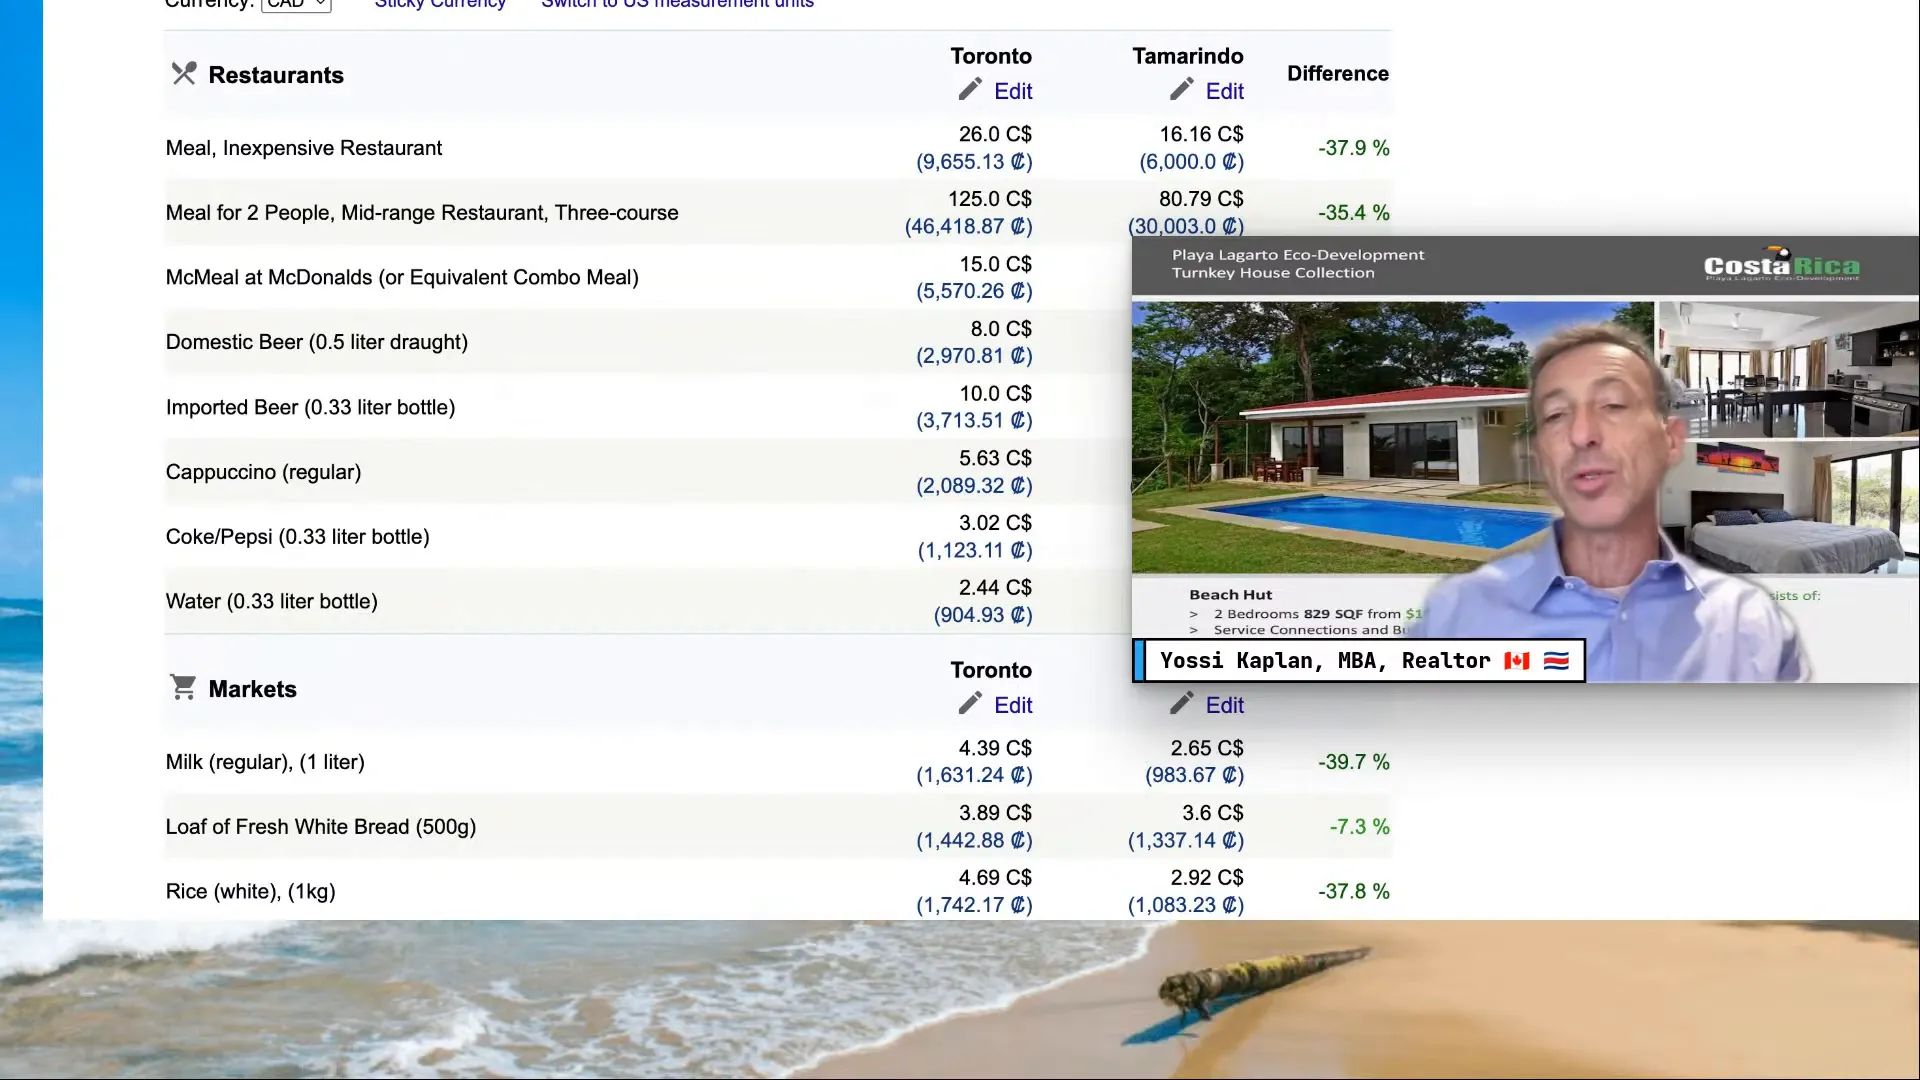Click the 4.39 C$ milk price
1920x1080 pixels.
pos(995,748)
